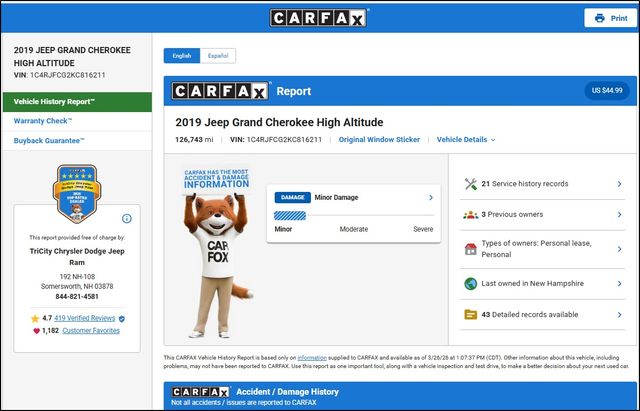Click the people icon for Previous owners

[x=471, y=215]
